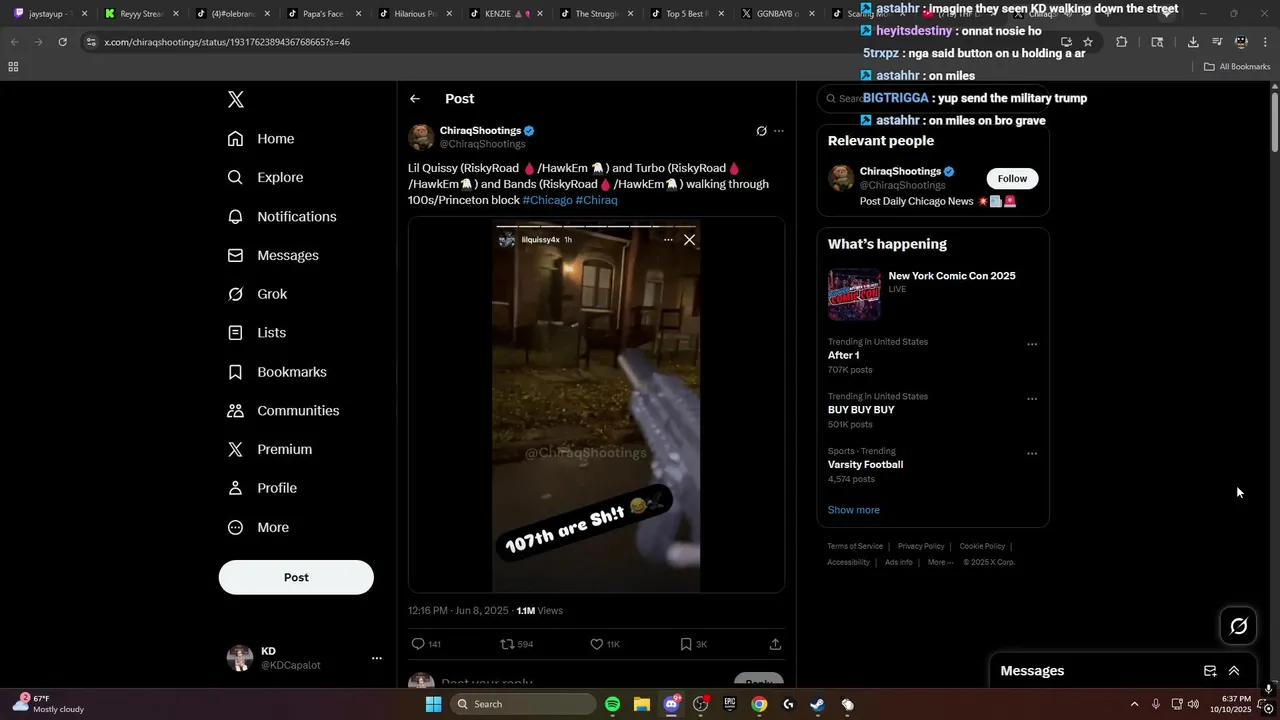
Task: Click Show more under What's happening
Action: click(x=853, y=510)
